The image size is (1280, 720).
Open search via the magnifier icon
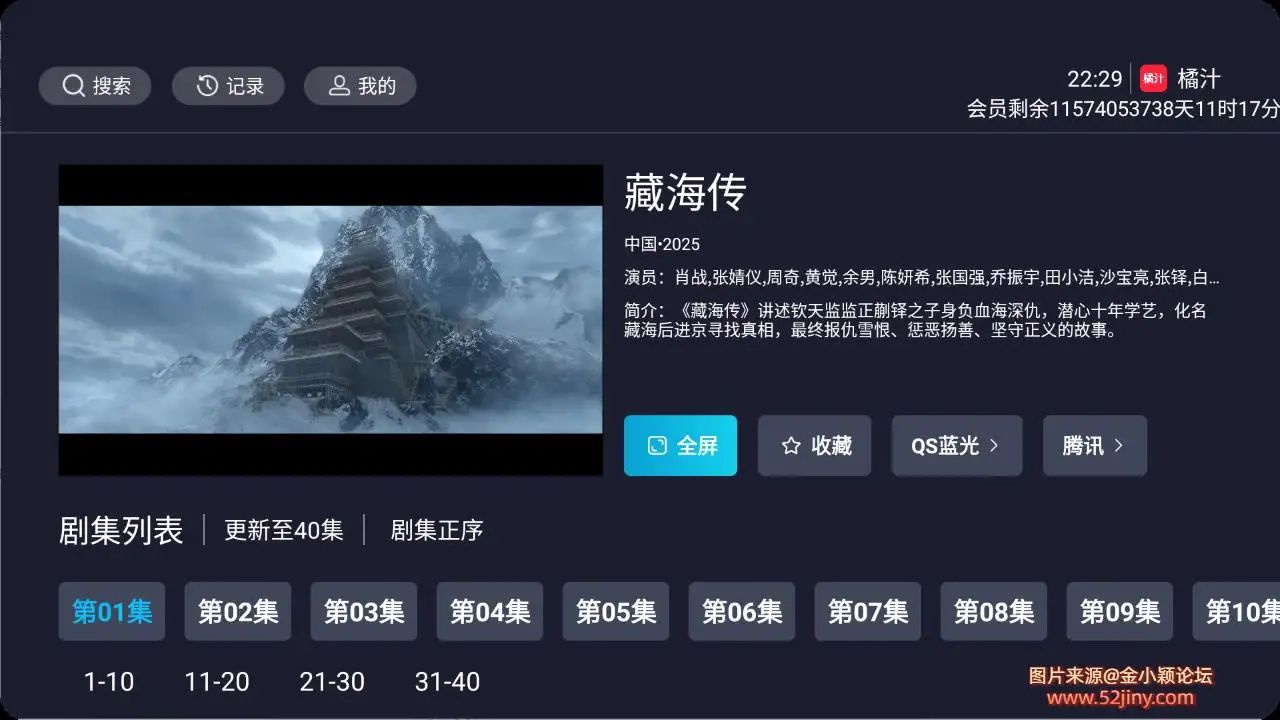coord(73,86)
